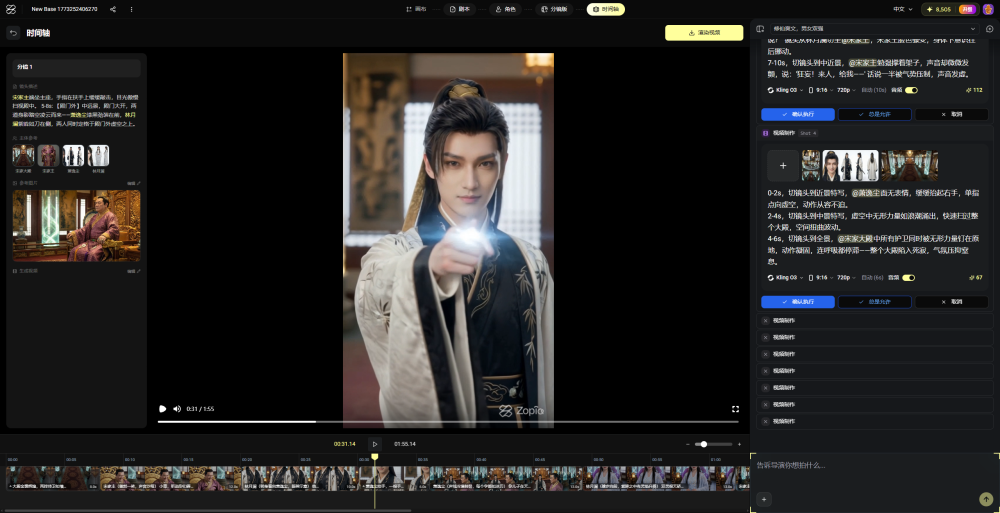The height and width of the screenshot is (513, 1000).
Task: Click the Shot 4 tag label
Action: point(808,133)
